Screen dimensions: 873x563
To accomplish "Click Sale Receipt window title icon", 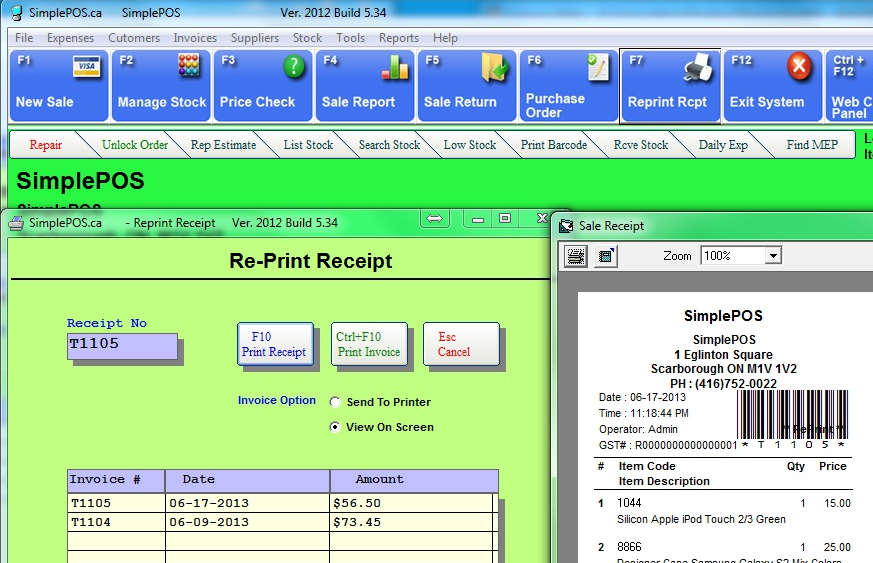I will (x=566, y=226).
